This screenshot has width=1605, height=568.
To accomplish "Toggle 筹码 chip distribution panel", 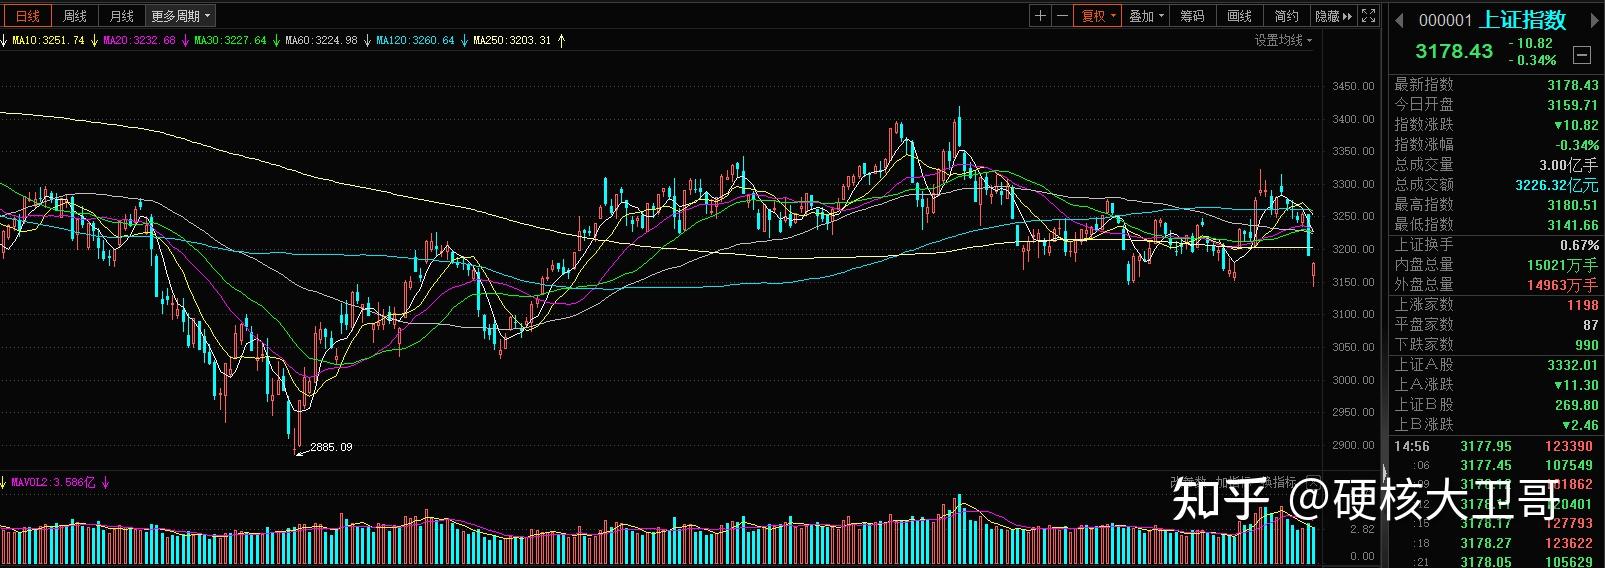I will pos(1192,16).
